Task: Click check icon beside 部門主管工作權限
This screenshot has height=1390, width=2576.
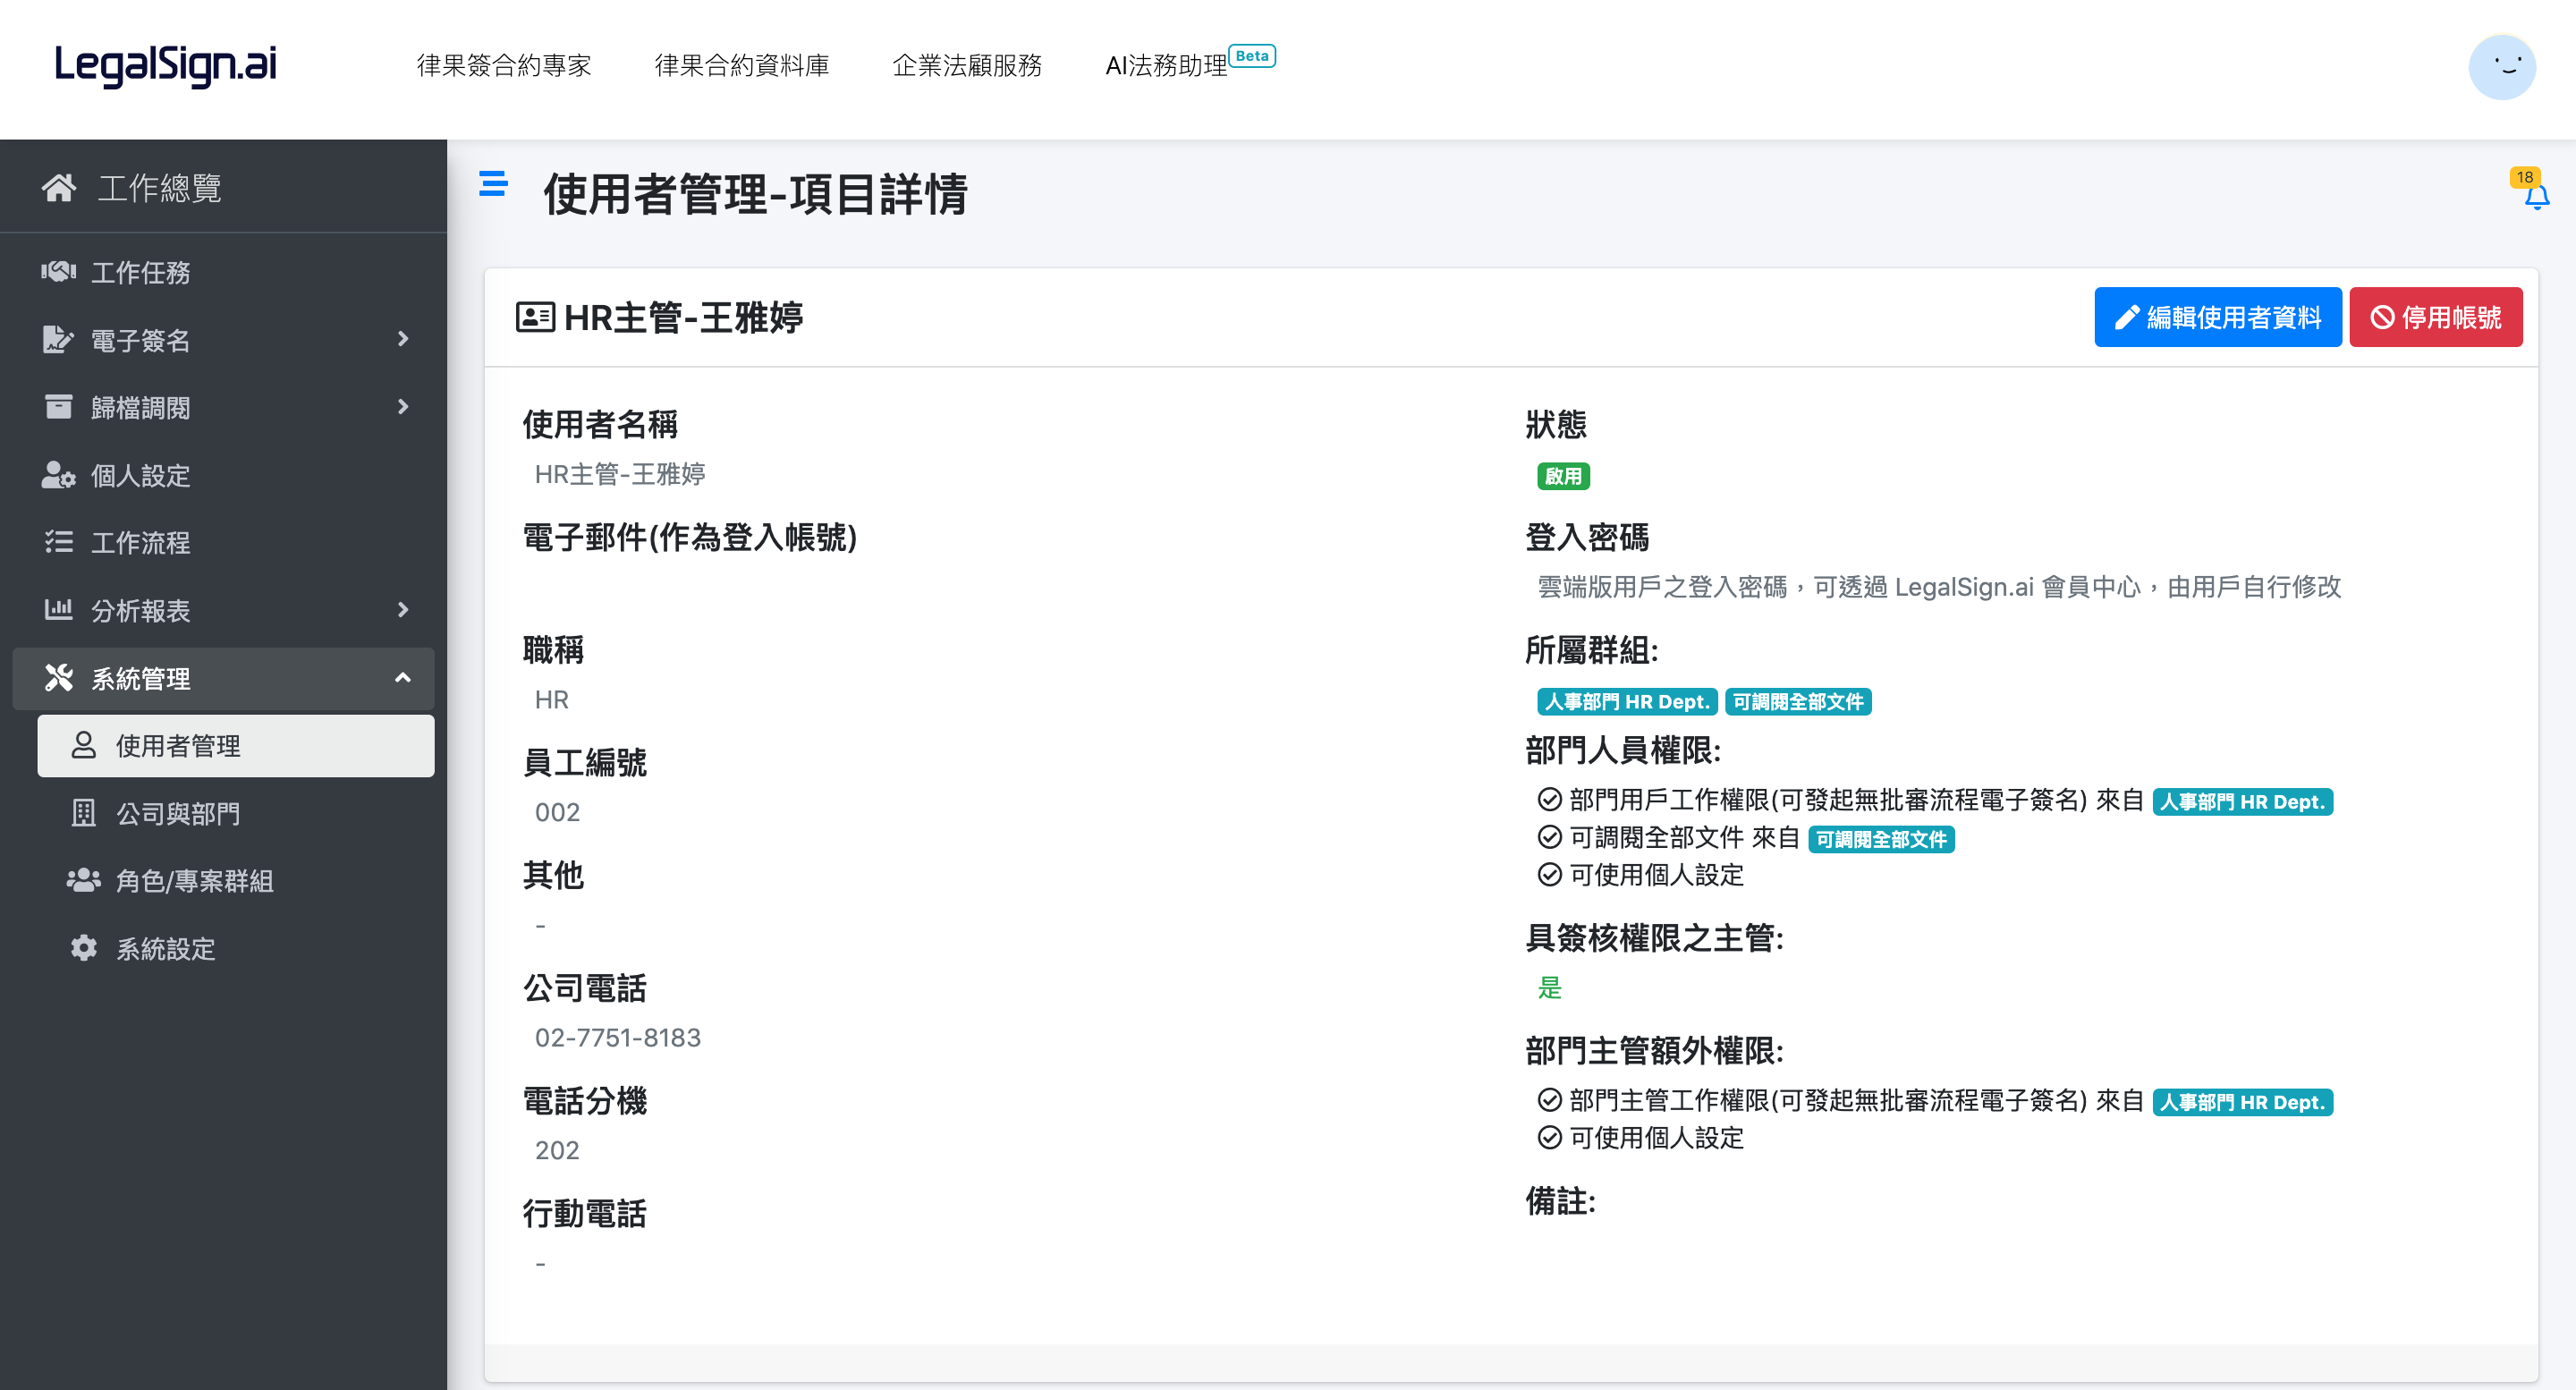Action: pos(1550,1100)
